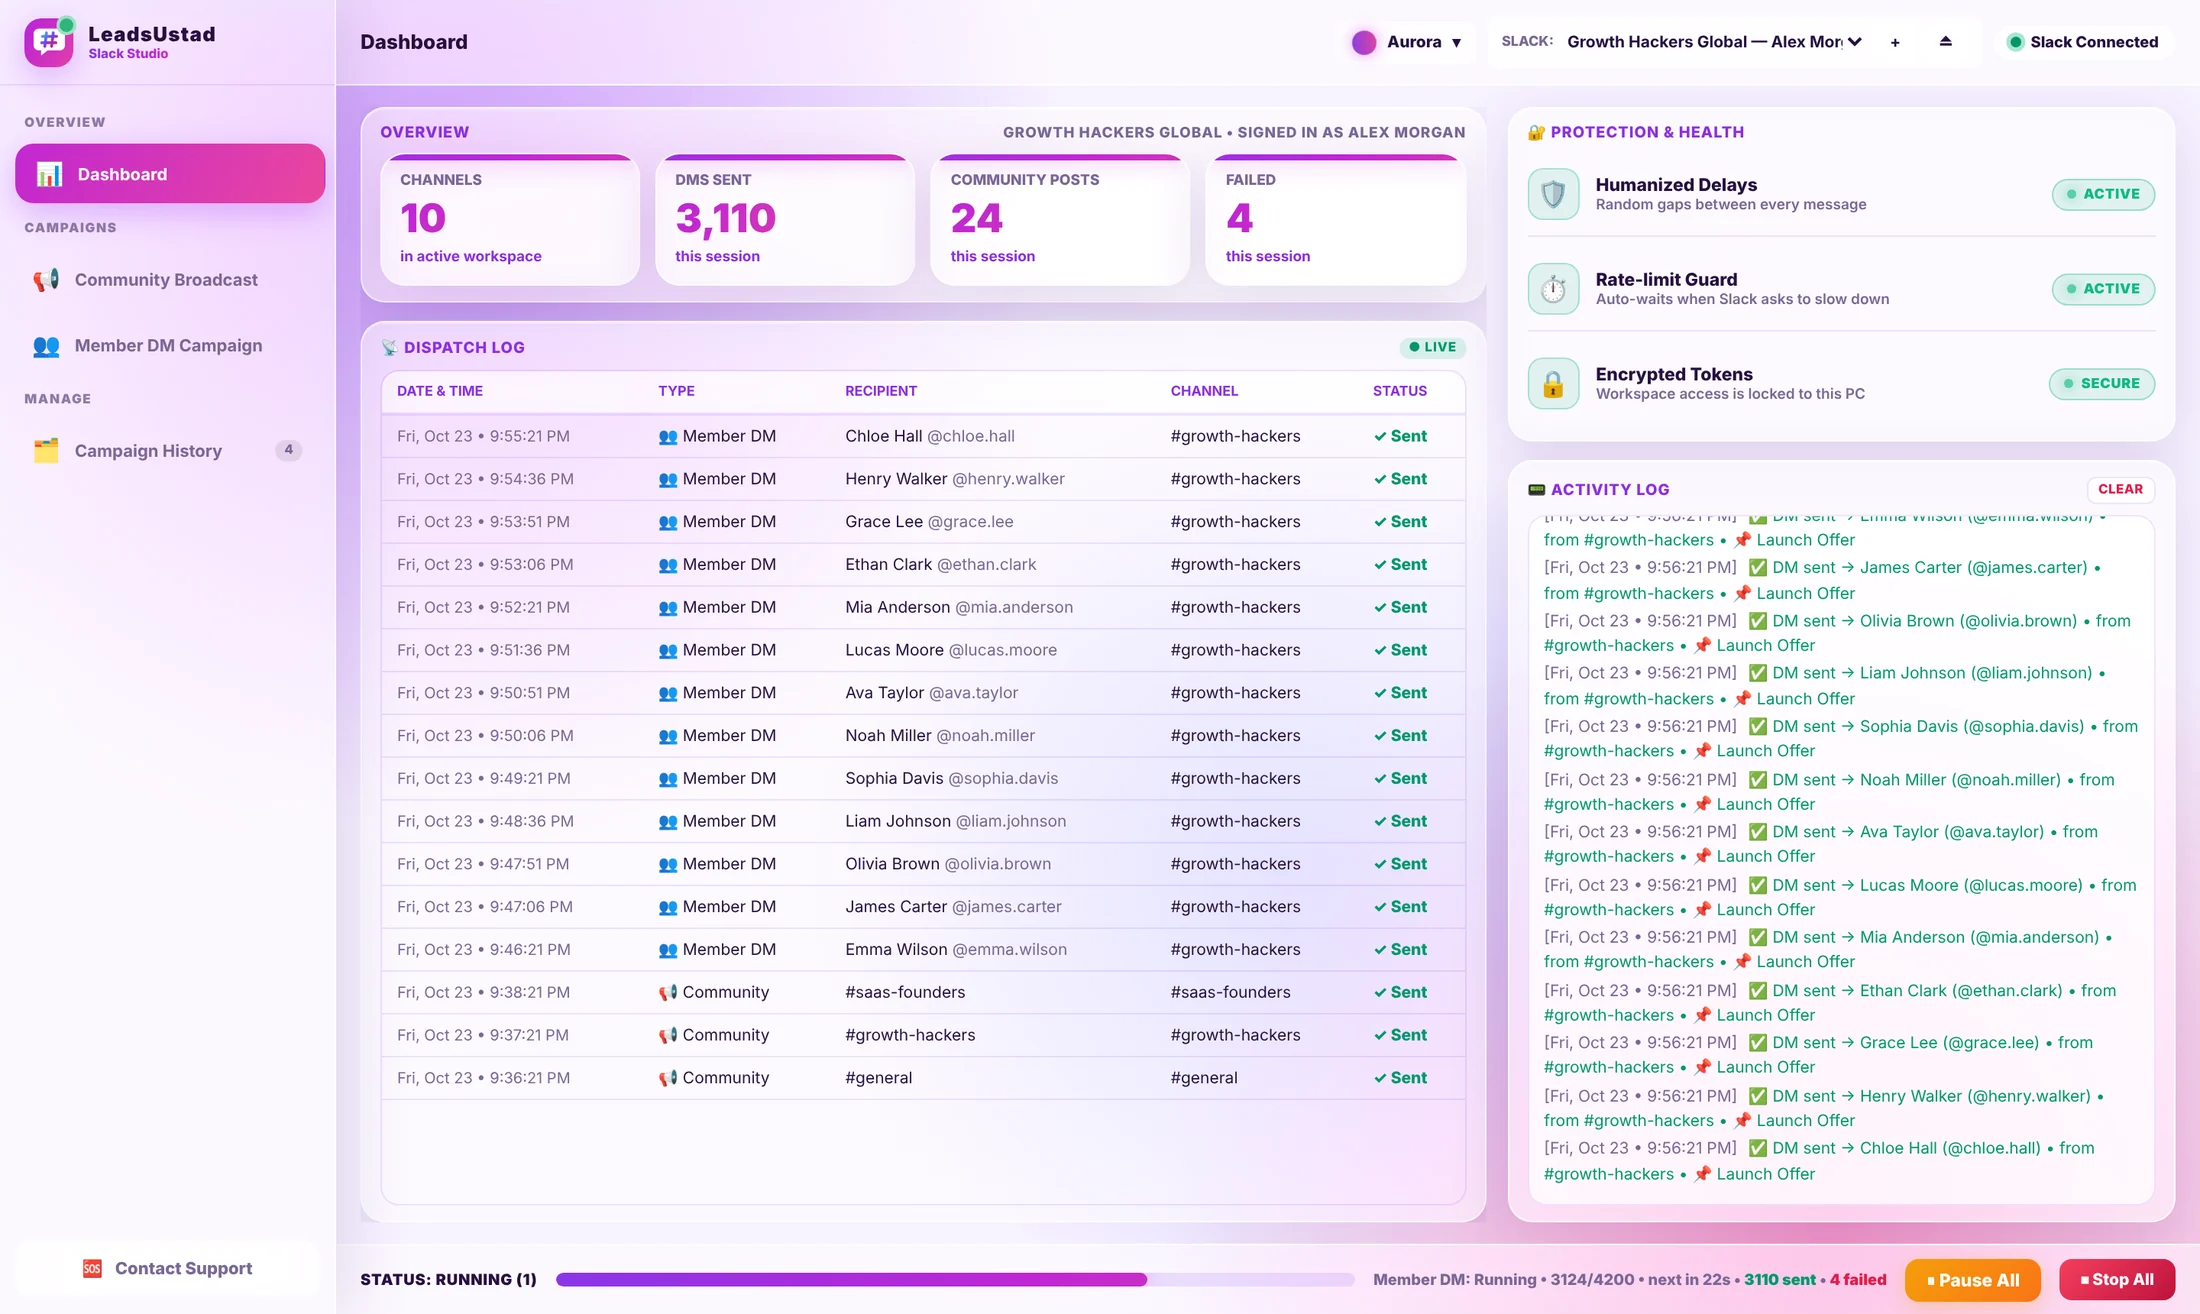The height and width of the screenshot is (1314, 2200).
Task: Click the STATUS column header
Action: pyautogui.click(x=1399, y=391)
